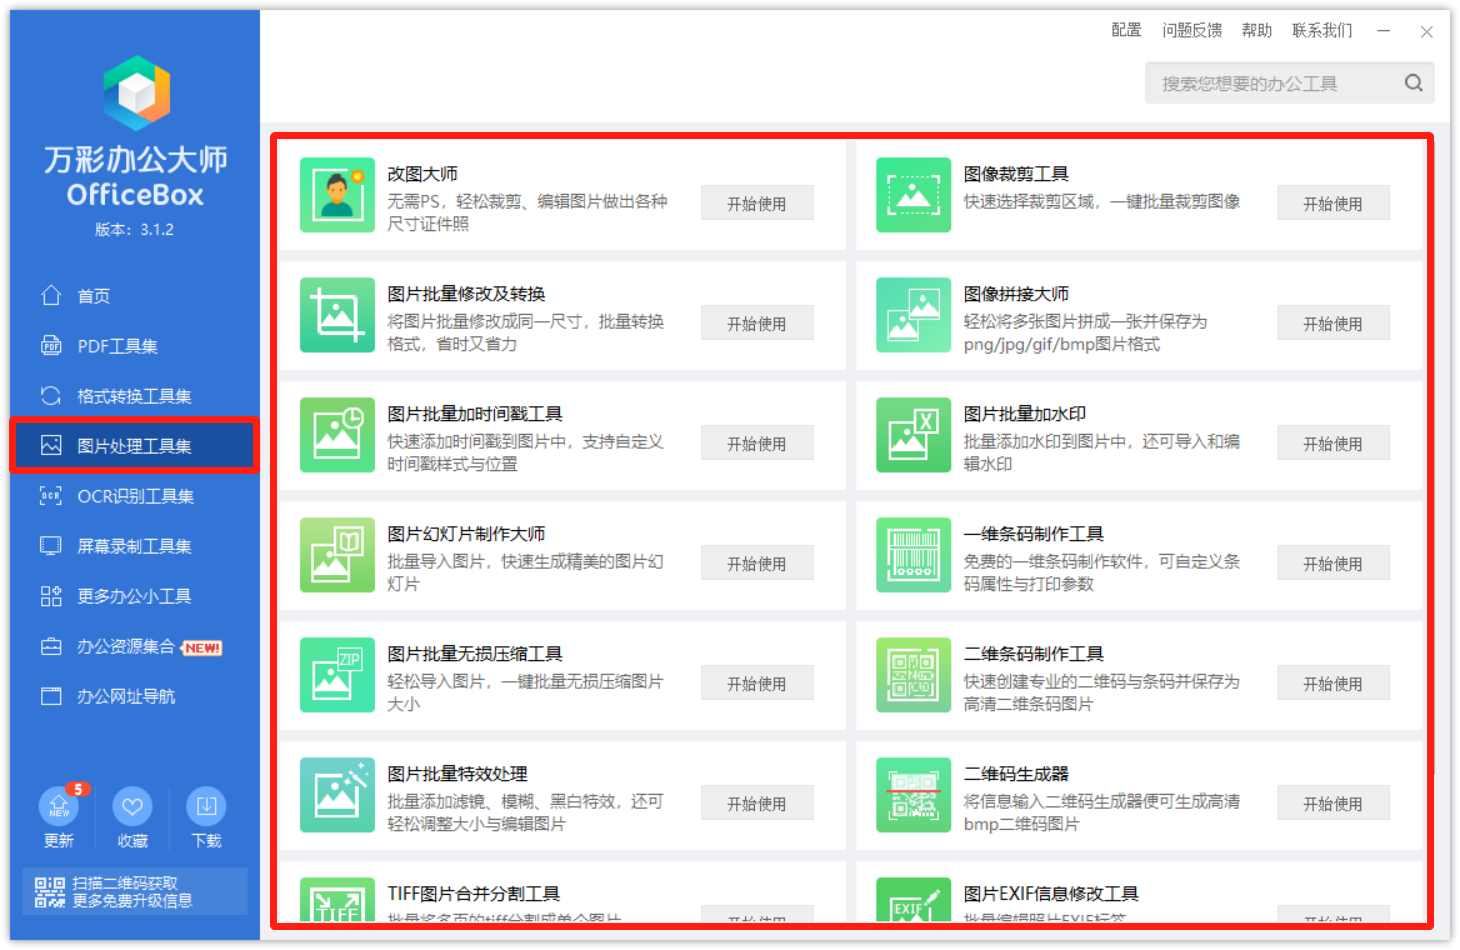Click 开始使用 for 二维码生成器
This screenshot has height=950, width=1460.
click(1333, 803)
